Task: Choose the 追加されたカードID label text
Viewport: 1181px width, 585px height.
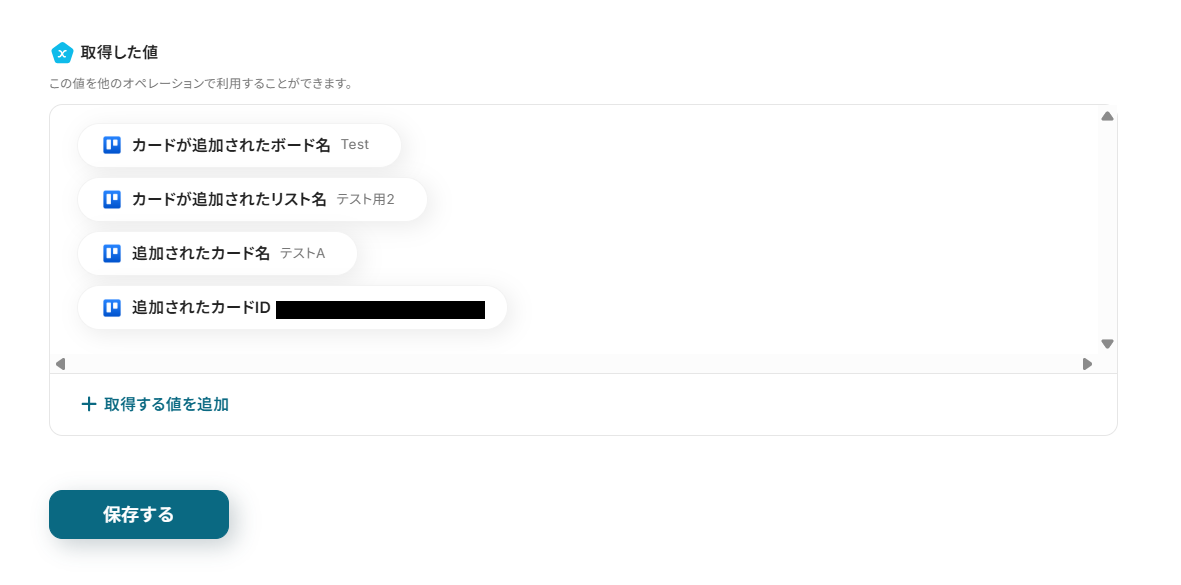Action: (x=201, y=307)
